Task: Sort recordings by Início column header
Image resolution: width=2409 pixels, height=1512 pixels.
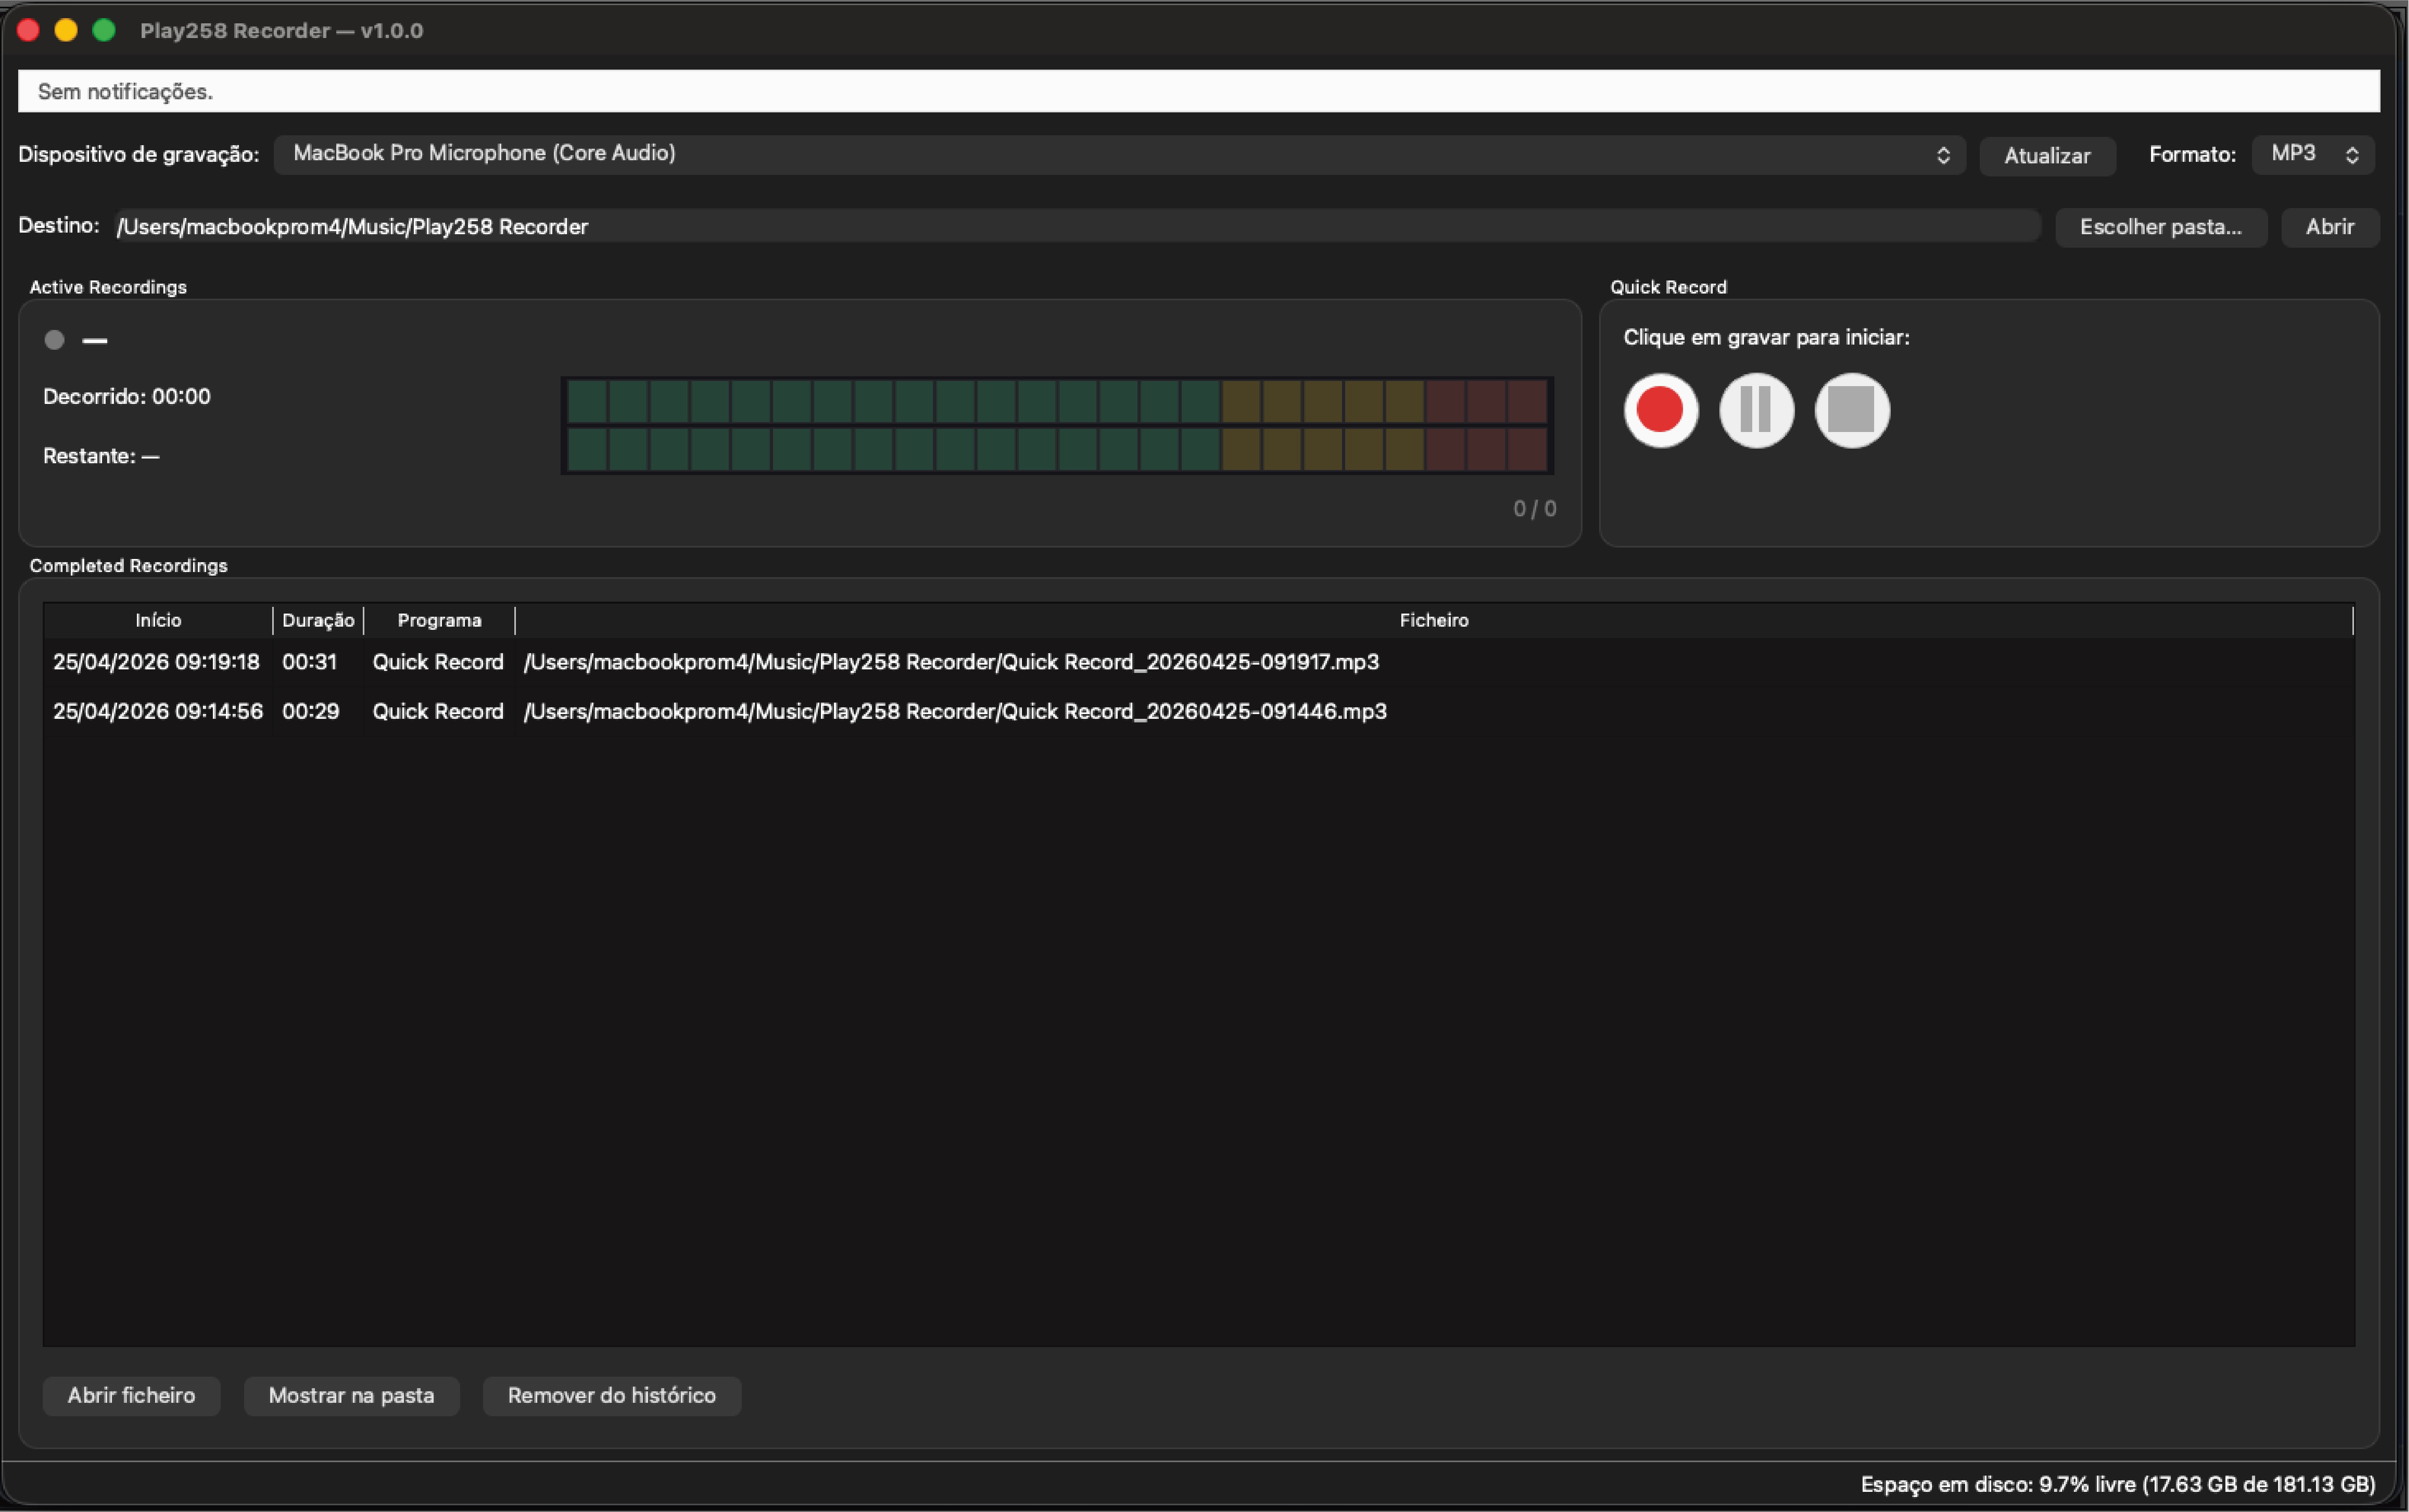Action: tap(158, 620)
